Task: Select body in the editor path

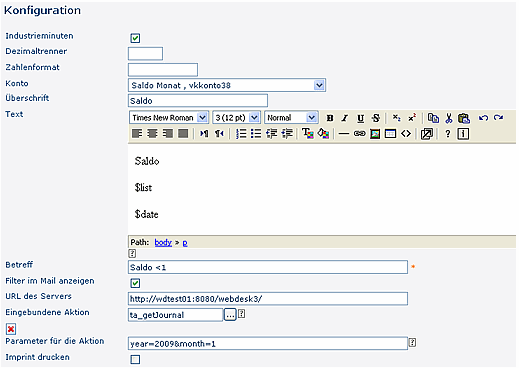Action: (x=163, y=242)
